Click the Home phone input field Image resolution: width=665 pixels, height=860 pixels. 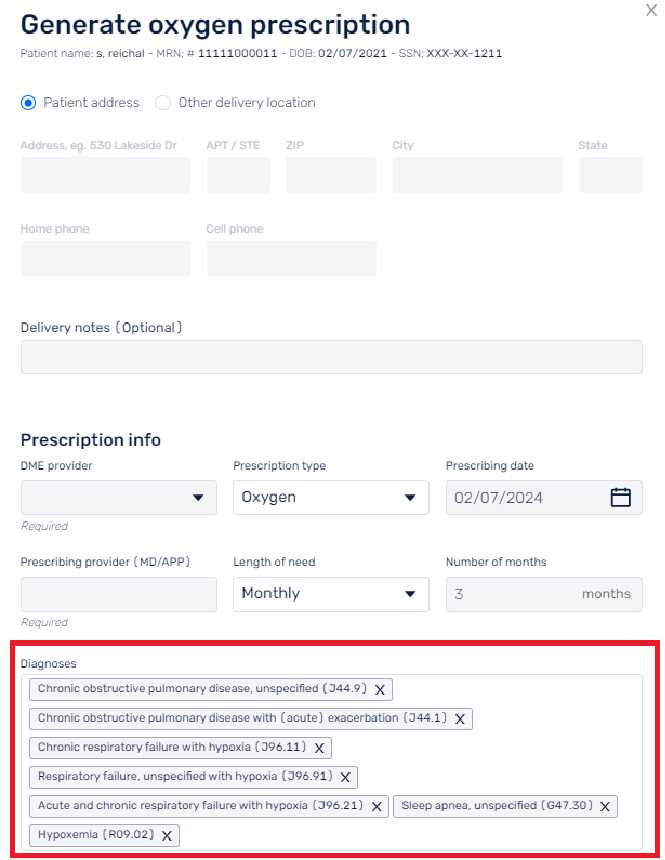pyautogui.click(x=105, y=258)
